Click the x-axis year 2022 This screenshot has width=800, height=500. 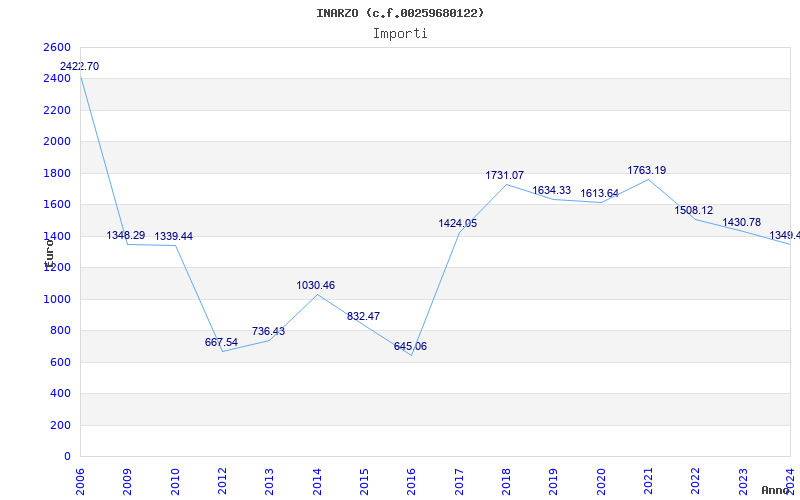pyautogui.click(x=695, y=481)
